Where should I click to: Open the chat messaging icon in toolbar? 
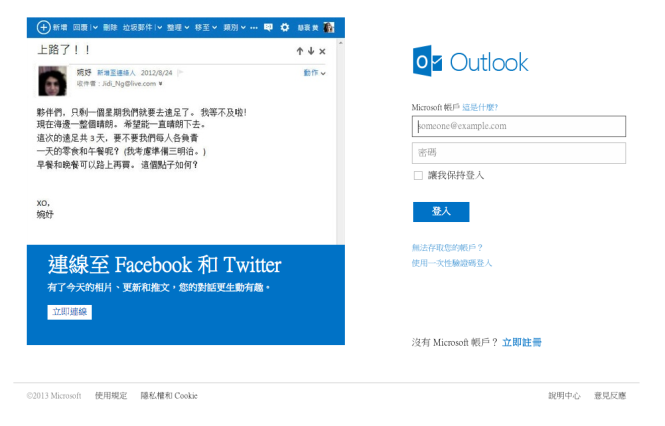268,27
